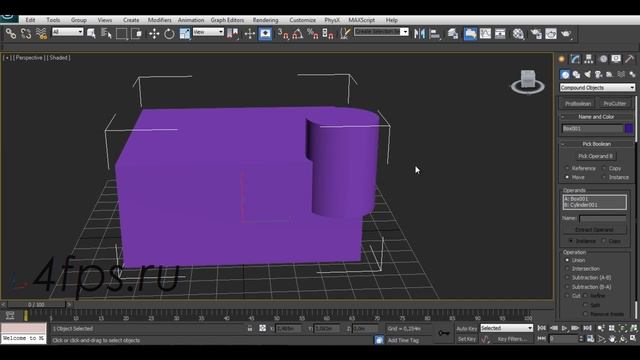Click the Align tool icon
640x360 pixels.
[435, 33]
